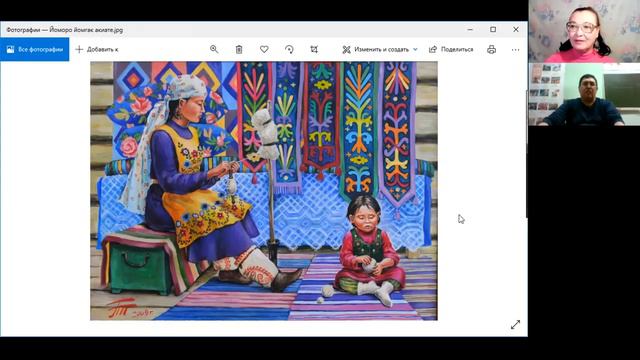Delete the photo using the trash icon
The image size is (640, 360).
click(239, 49)
